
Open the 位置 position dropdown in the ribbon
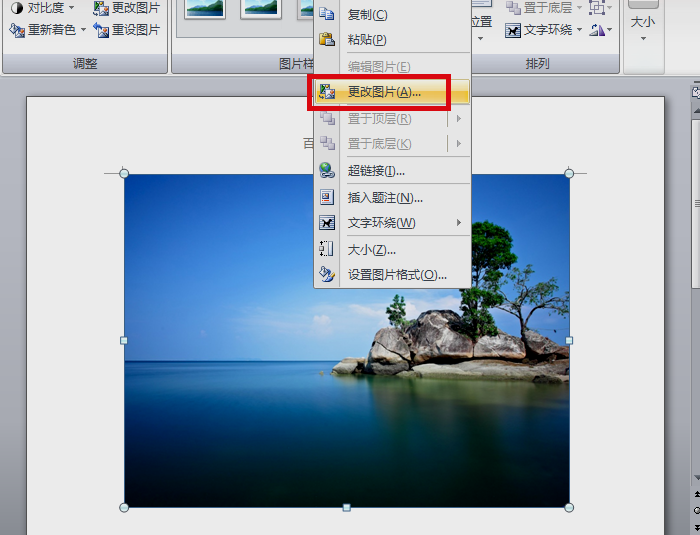pyautogui.click(x=481, y=21)
